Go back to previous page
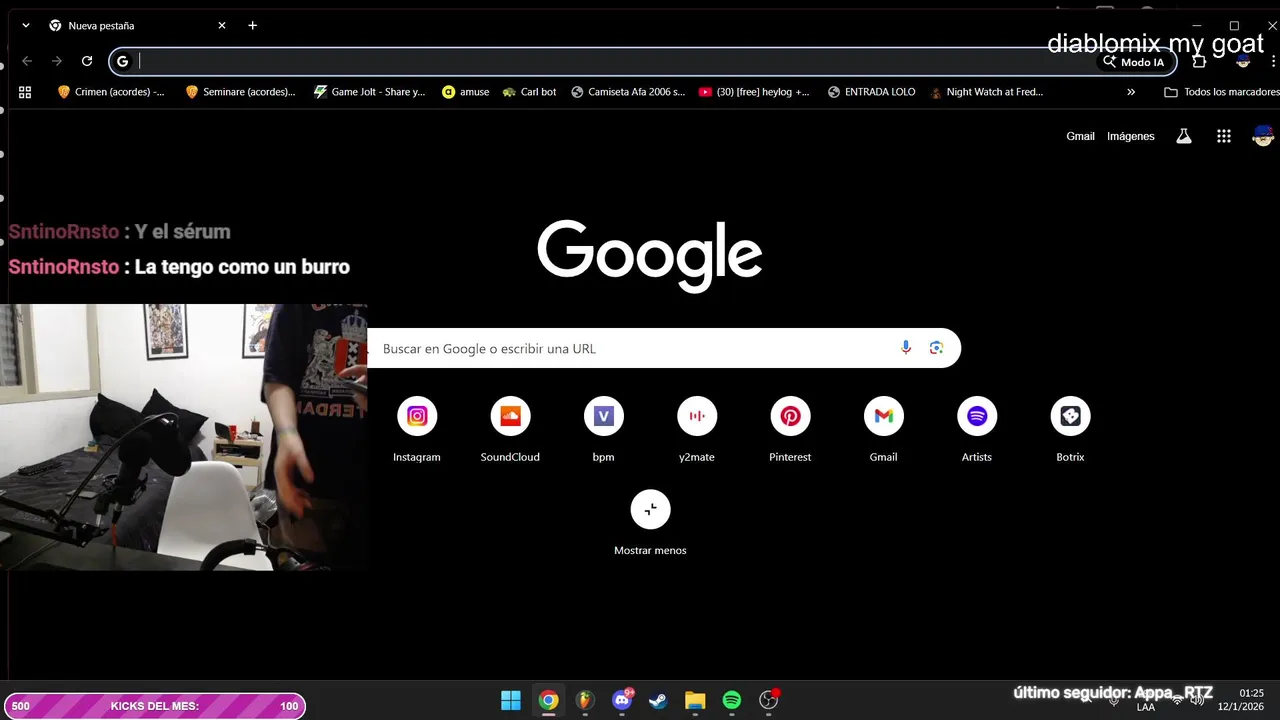The height and width of the screenshot is (720, 1280). click(27, 61)
